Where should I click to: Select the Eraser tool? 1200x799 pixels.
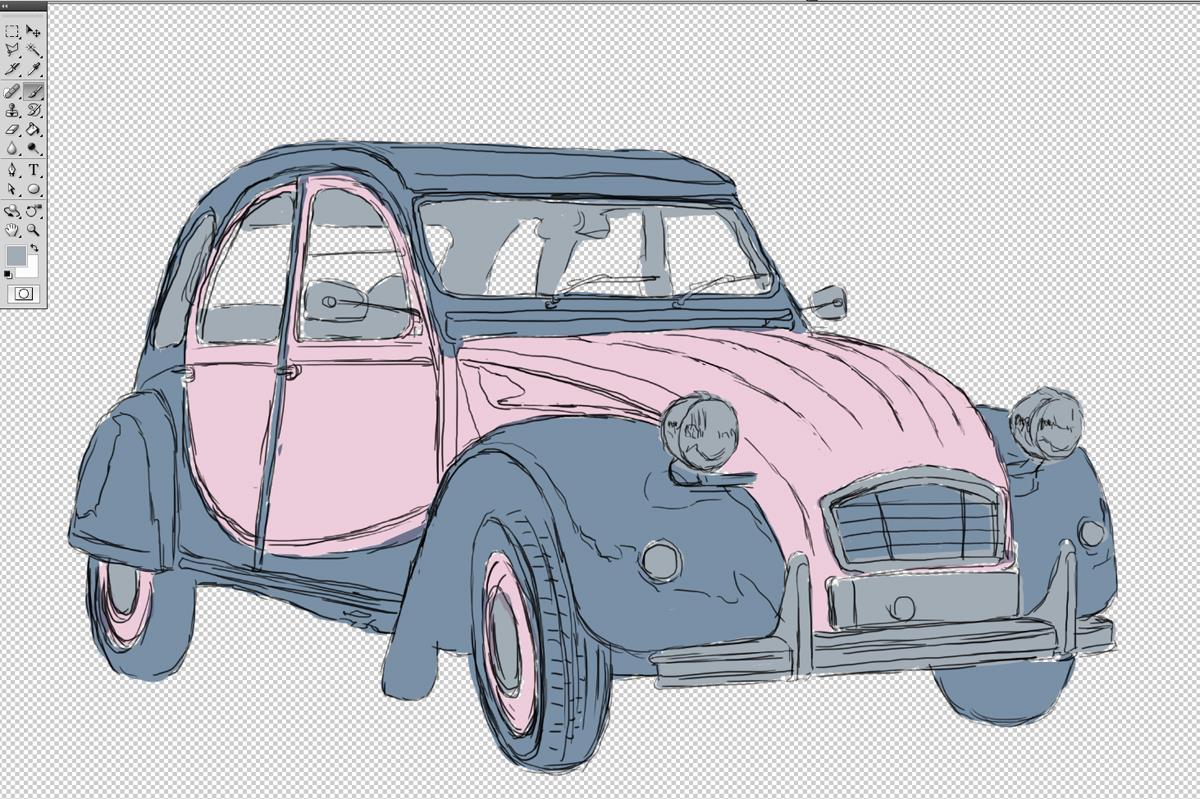(12, 130)
